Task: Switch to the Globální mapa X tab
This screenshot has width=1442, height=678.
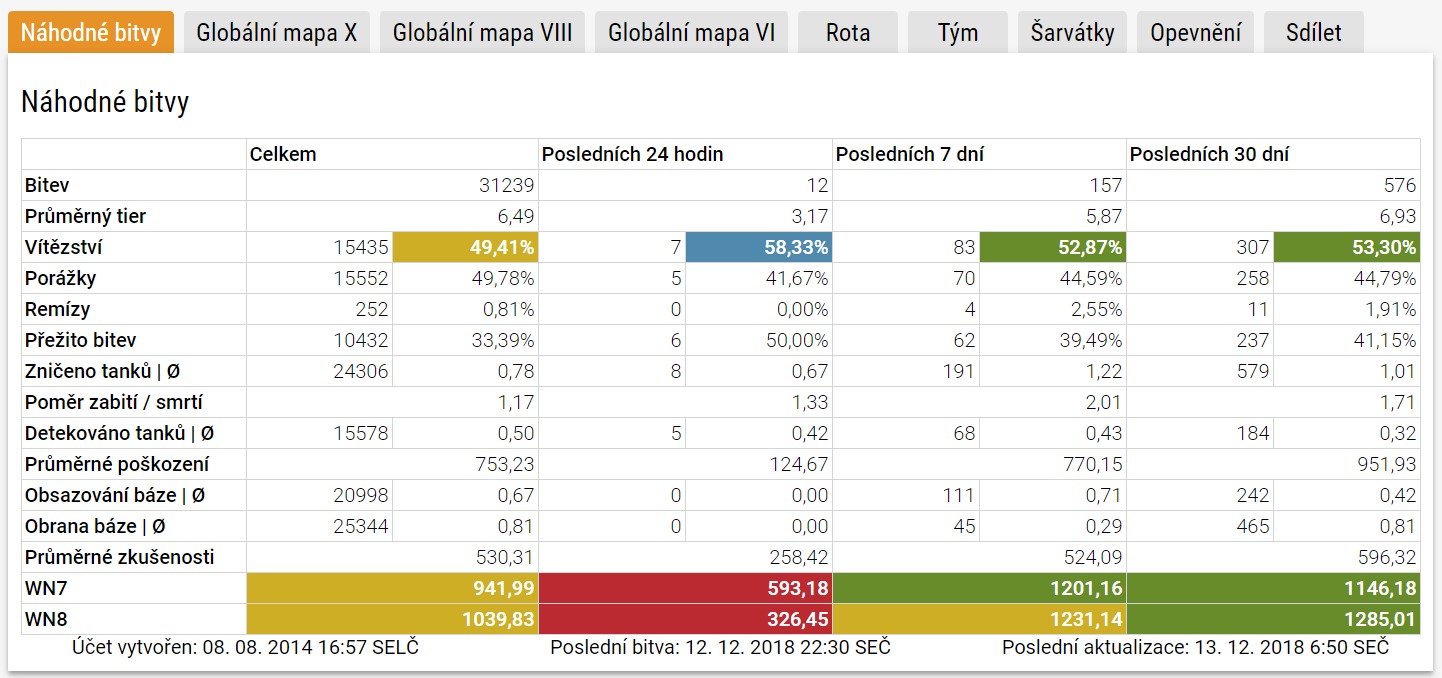Action: [x=277, y=33]
